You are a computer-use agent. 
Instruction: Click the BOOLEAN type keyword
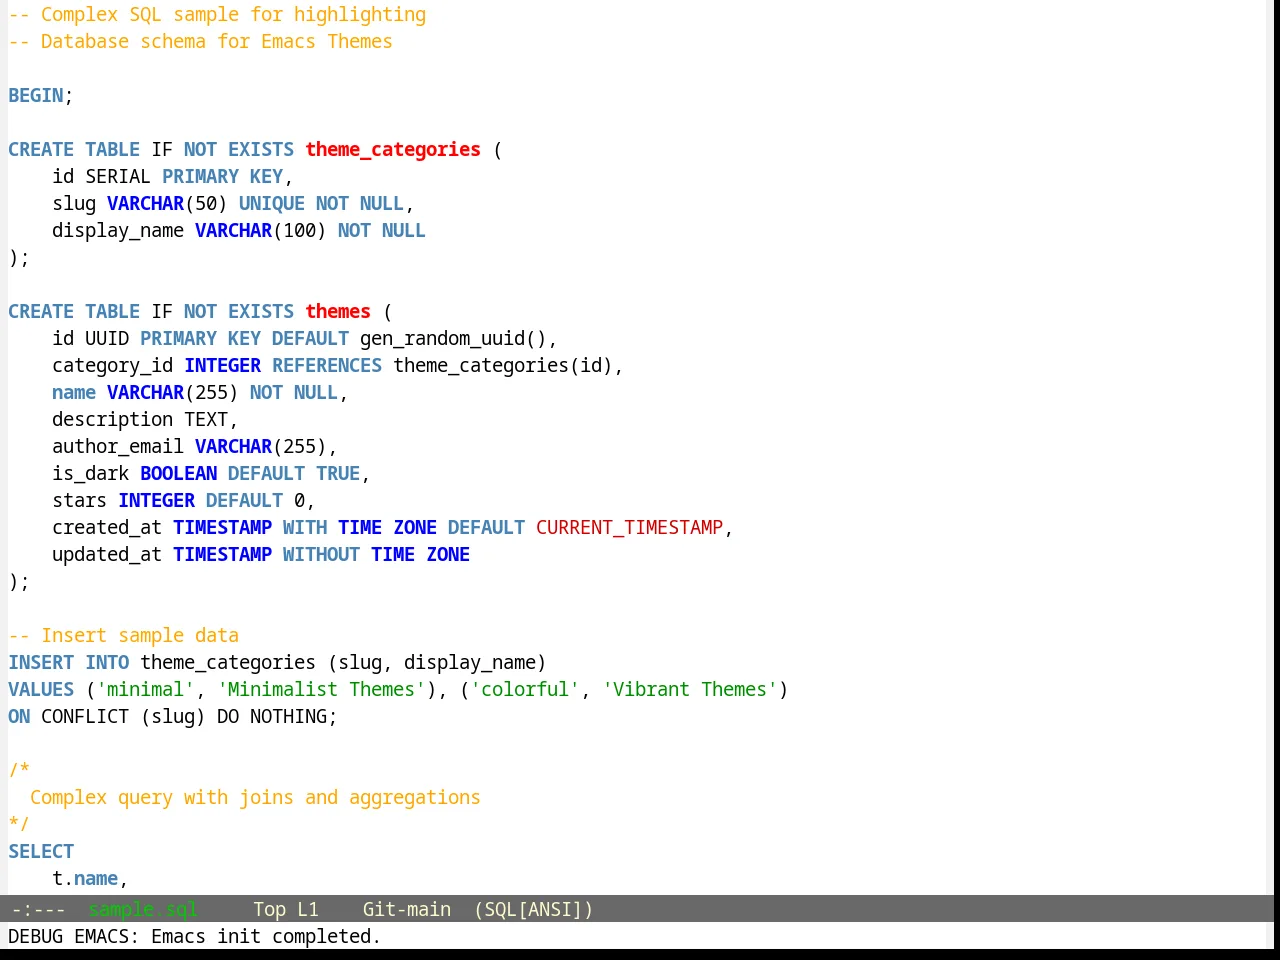pos(178,473)
